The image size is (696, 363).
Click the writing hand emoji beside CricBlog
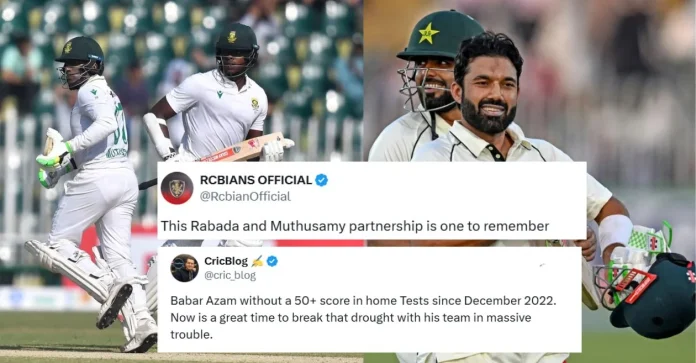257,261
